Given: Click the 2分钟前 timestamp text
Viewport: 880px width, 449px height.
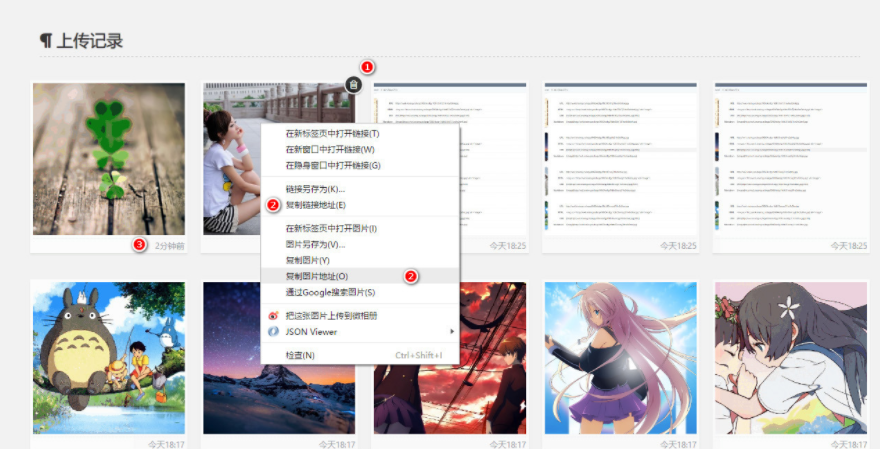Looking at the screenshot, I should pyautogui.click(x=169, y=245).
